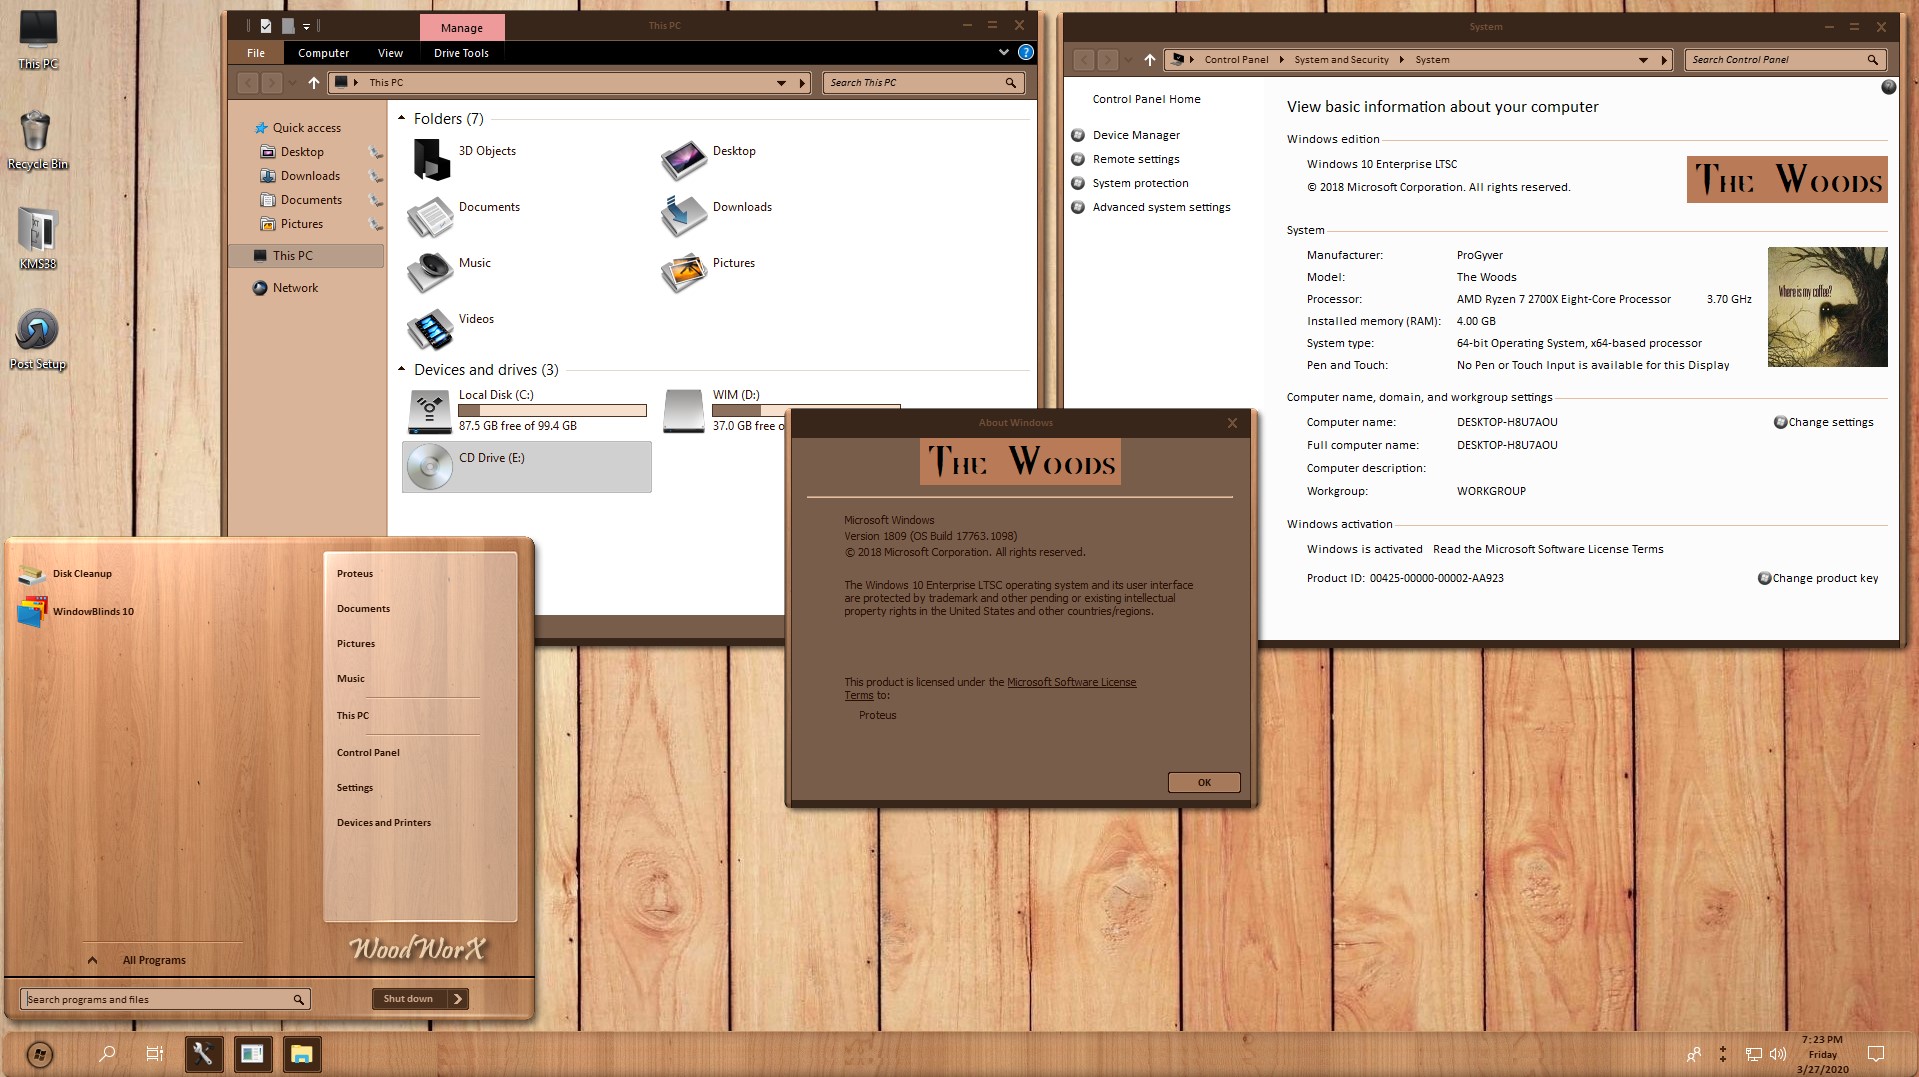Open address history dropdown in This PC window
Viewport: 1919px width, 1077px height.
pyautogui.click(x=781, y=83)
